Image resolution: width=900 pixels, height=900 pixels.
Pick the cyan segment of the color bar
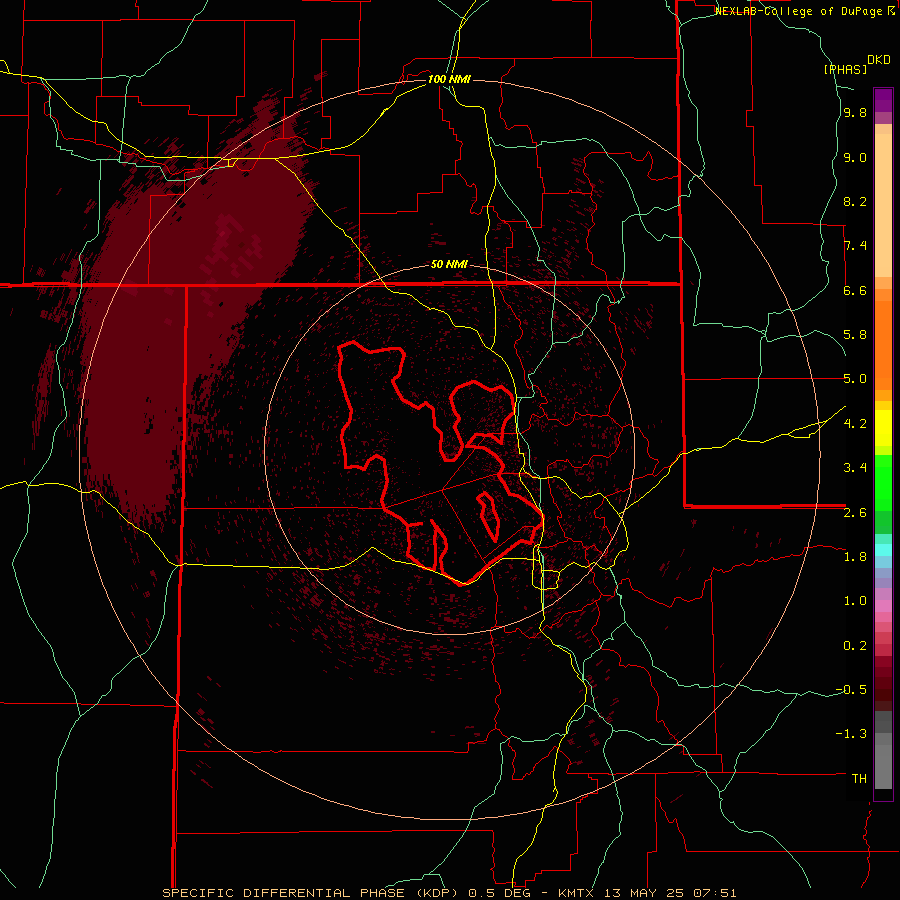point(883,550)
